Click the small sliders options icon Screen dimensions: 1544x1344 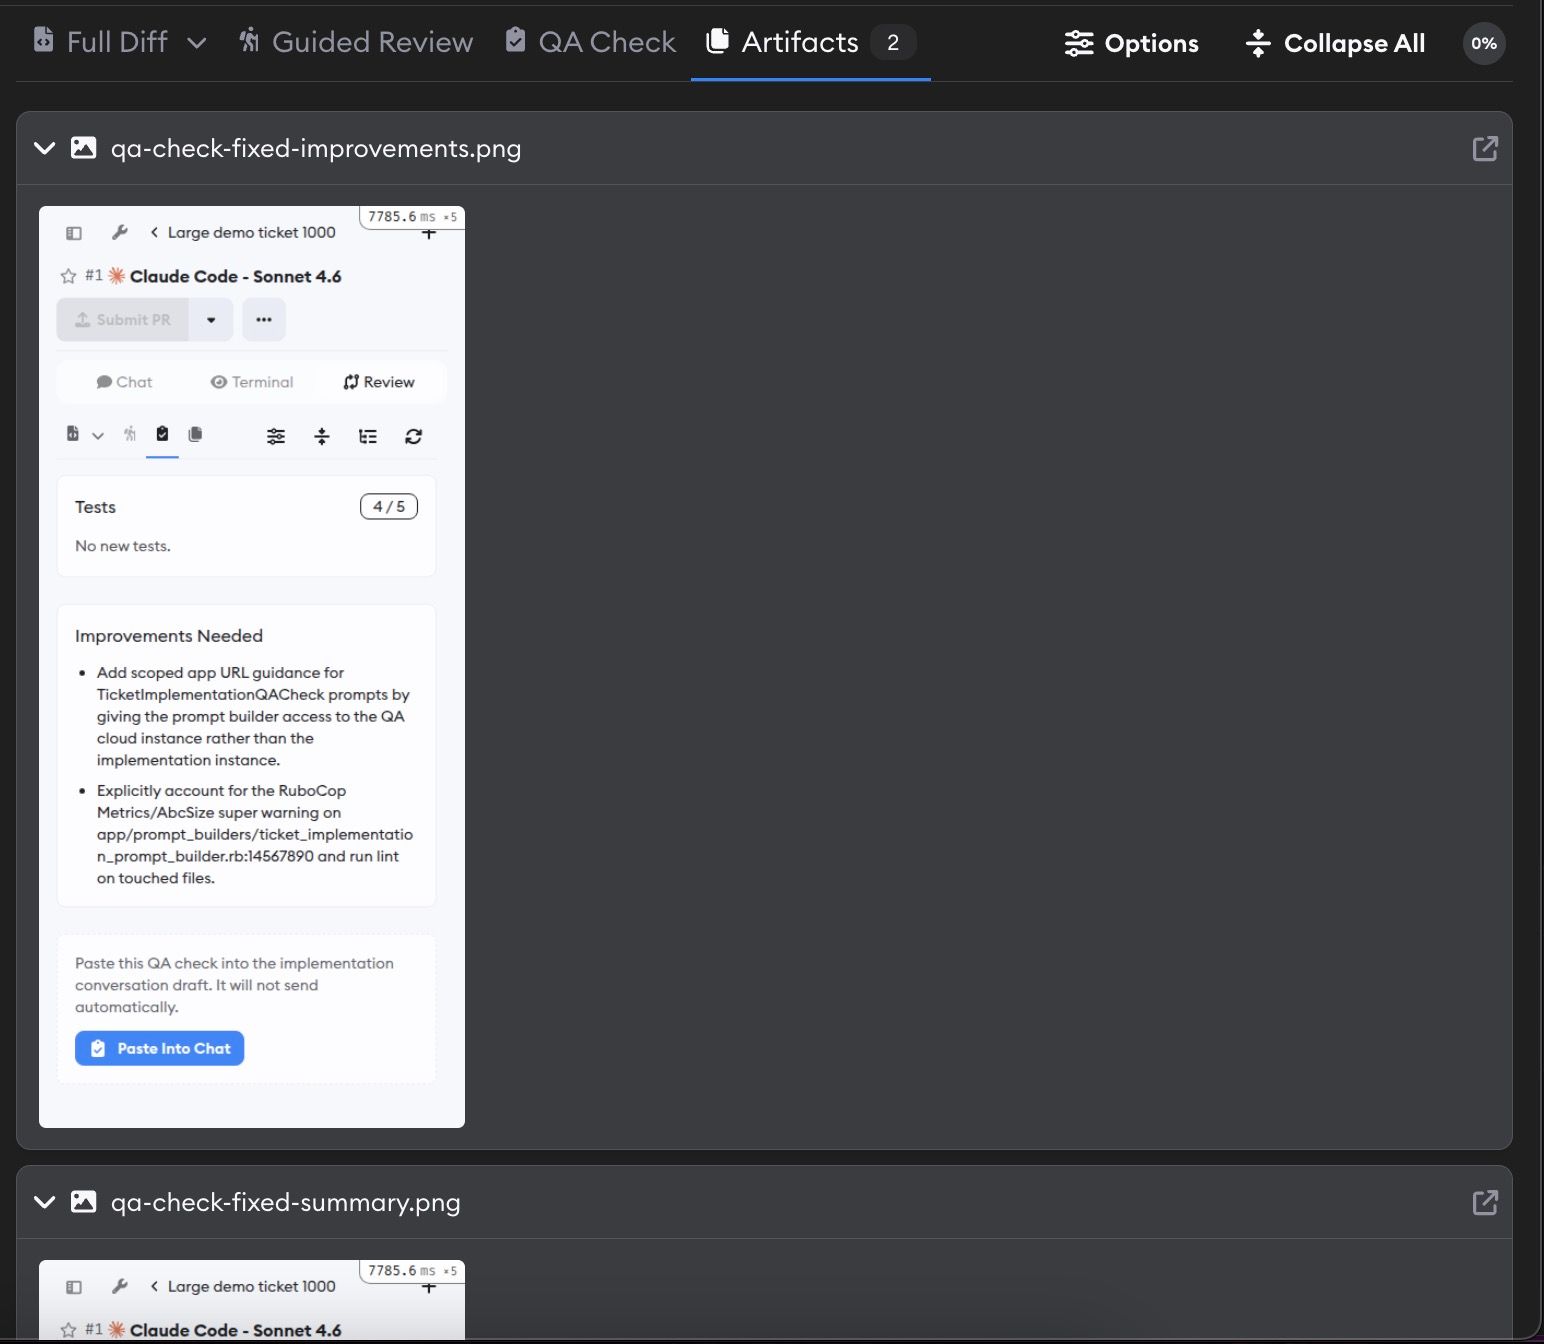[276, 436]
